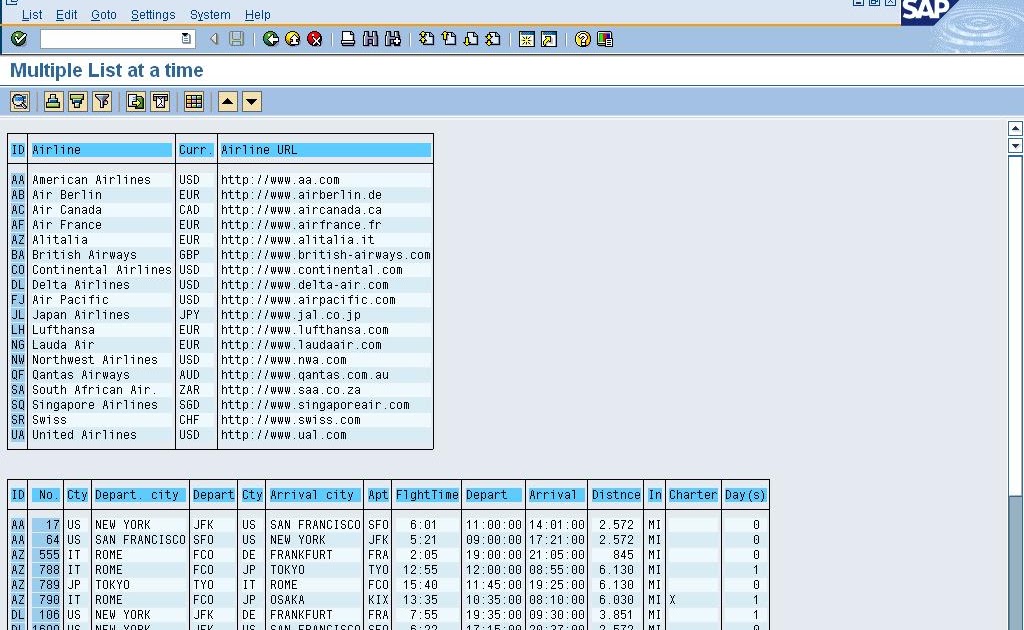Select the Sort Descending icon
The width and height of the screenshot is (1024, 630).
(x=77, y=101)
